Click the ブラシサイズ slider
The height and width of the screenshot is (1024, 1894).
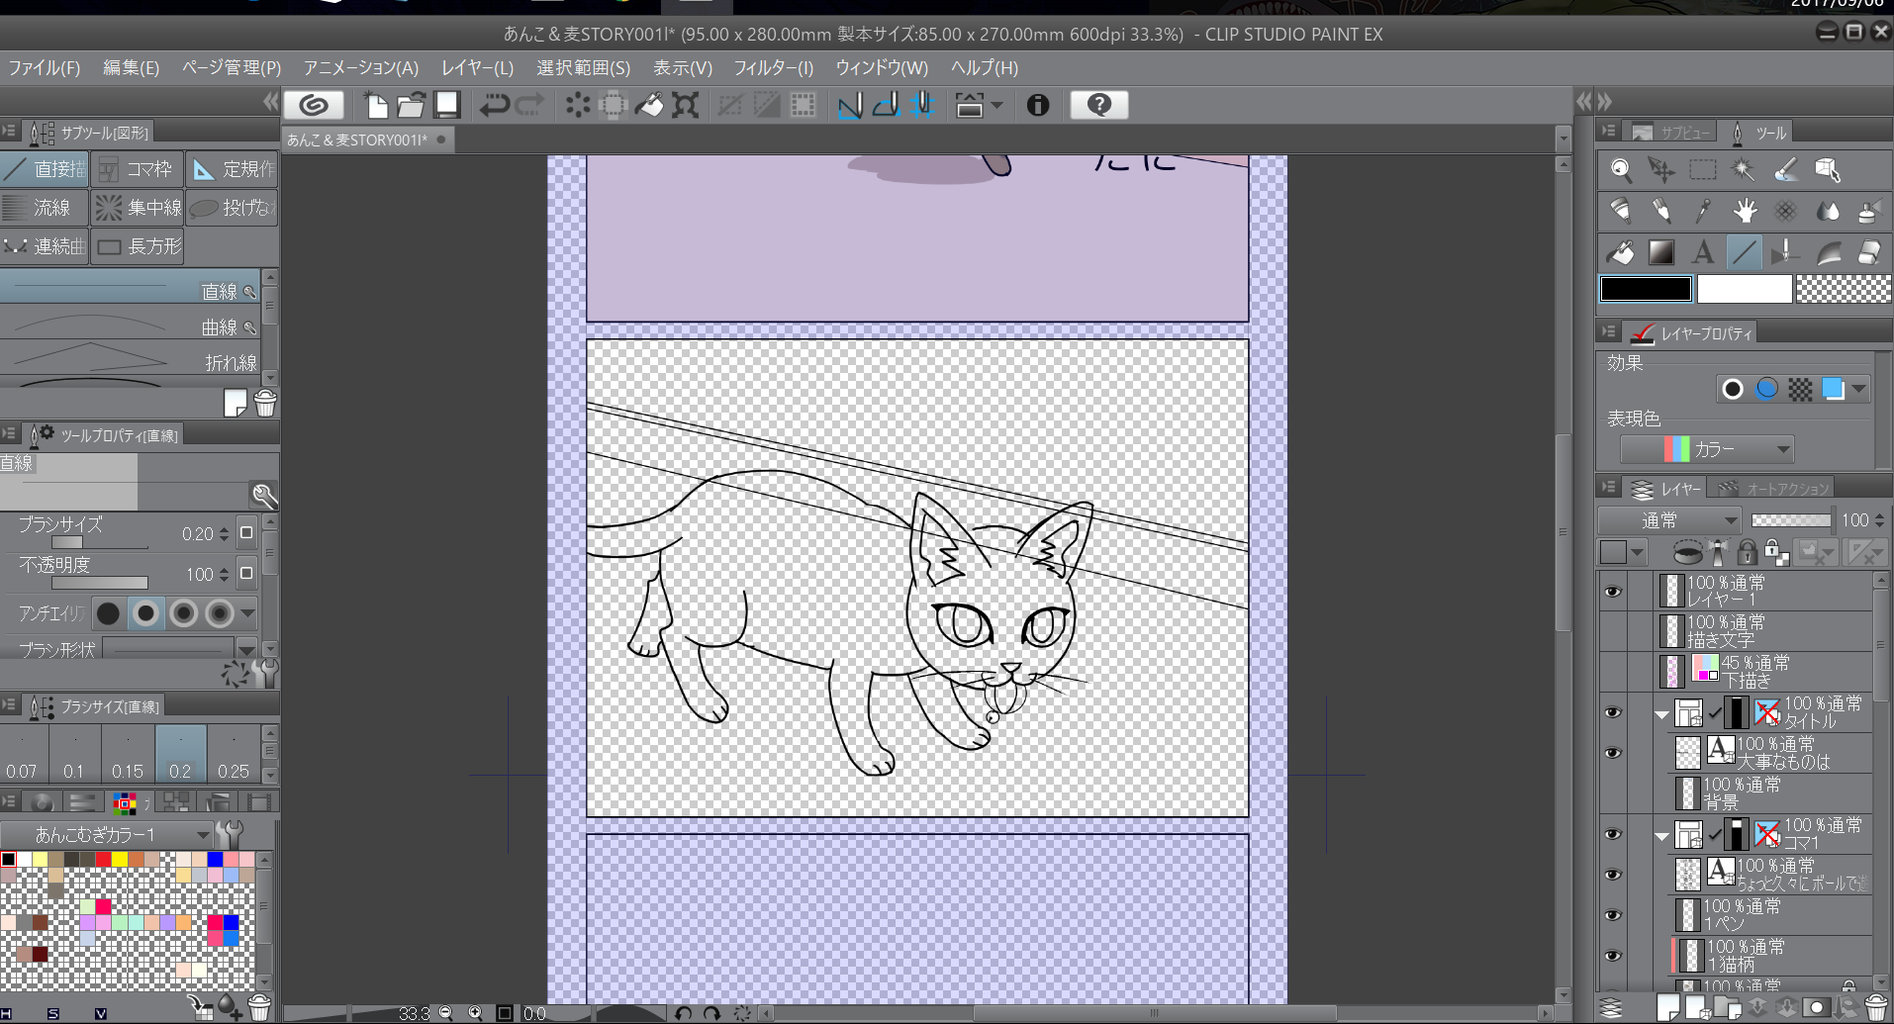(99, 544)
